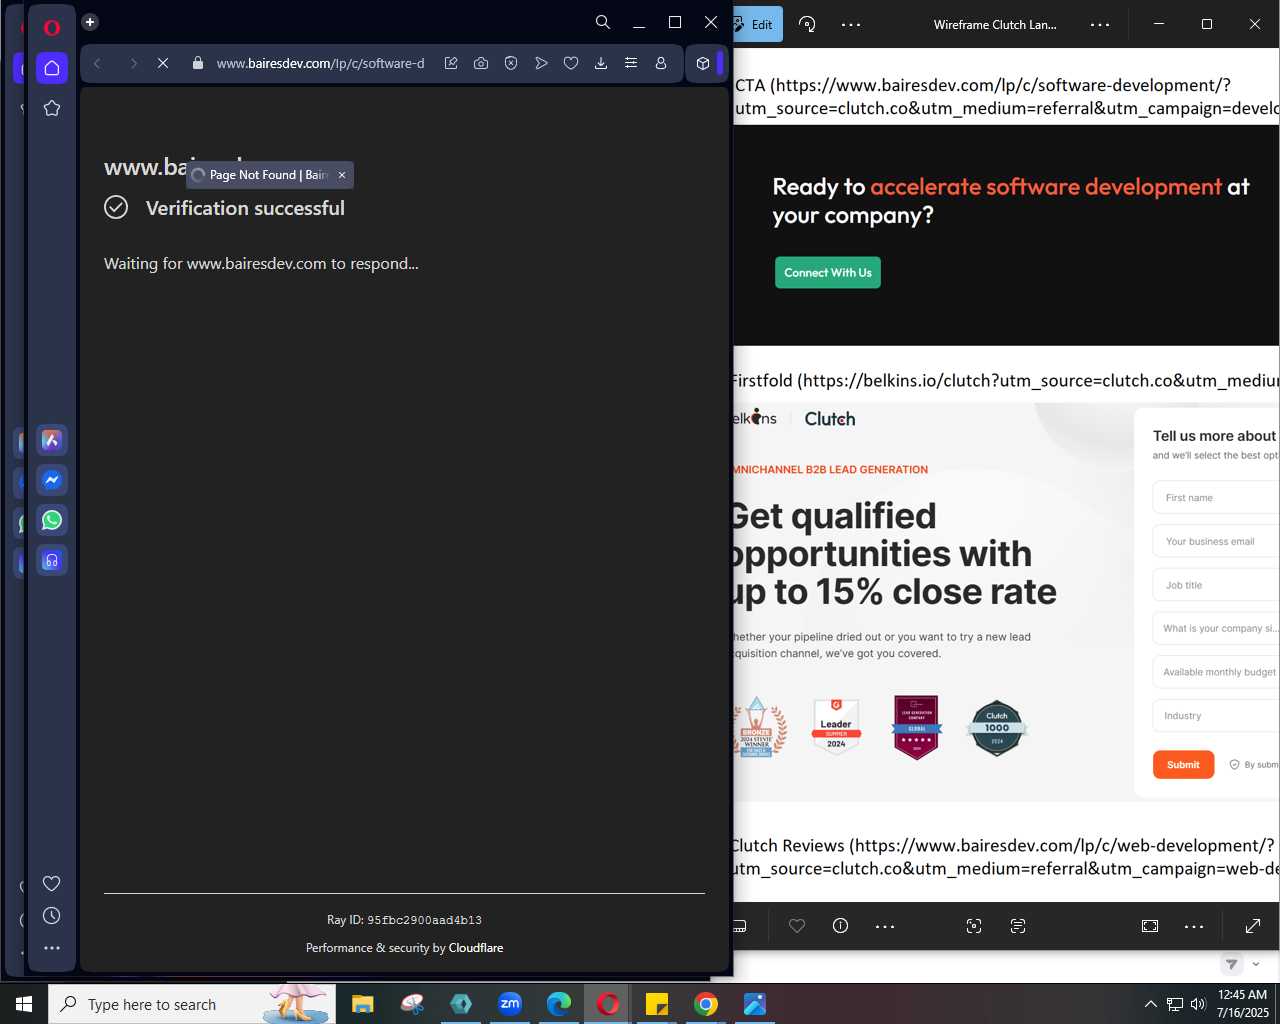
Task: Open three-dots menu beside Wireframe Clutch title
Action: pyautogui.click(x=1100, y=24)
